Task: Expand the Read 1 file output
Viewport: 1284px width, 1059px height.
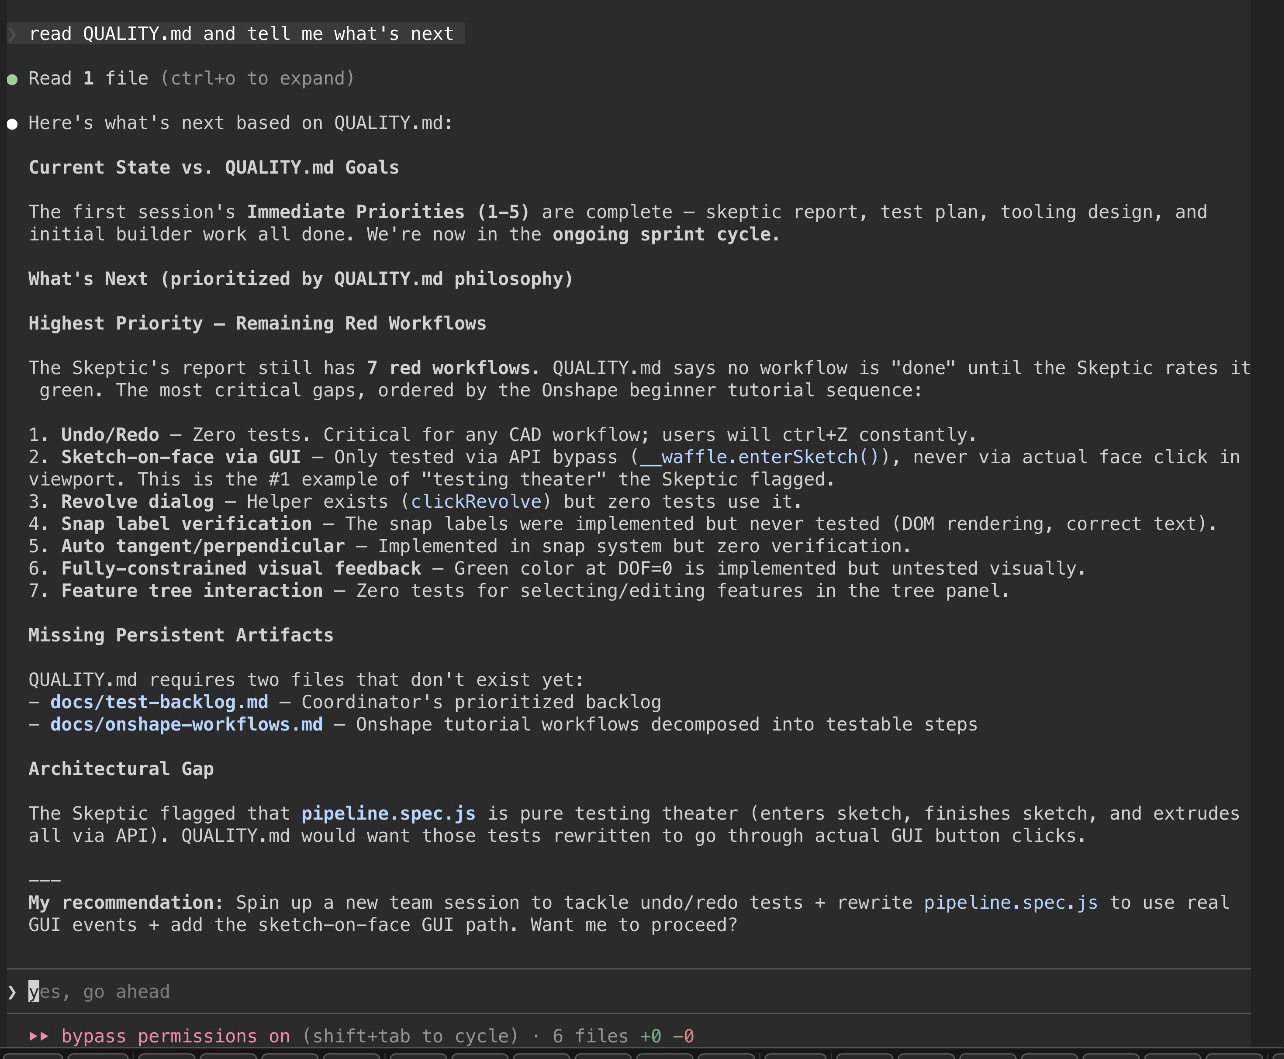Action: 88,79
